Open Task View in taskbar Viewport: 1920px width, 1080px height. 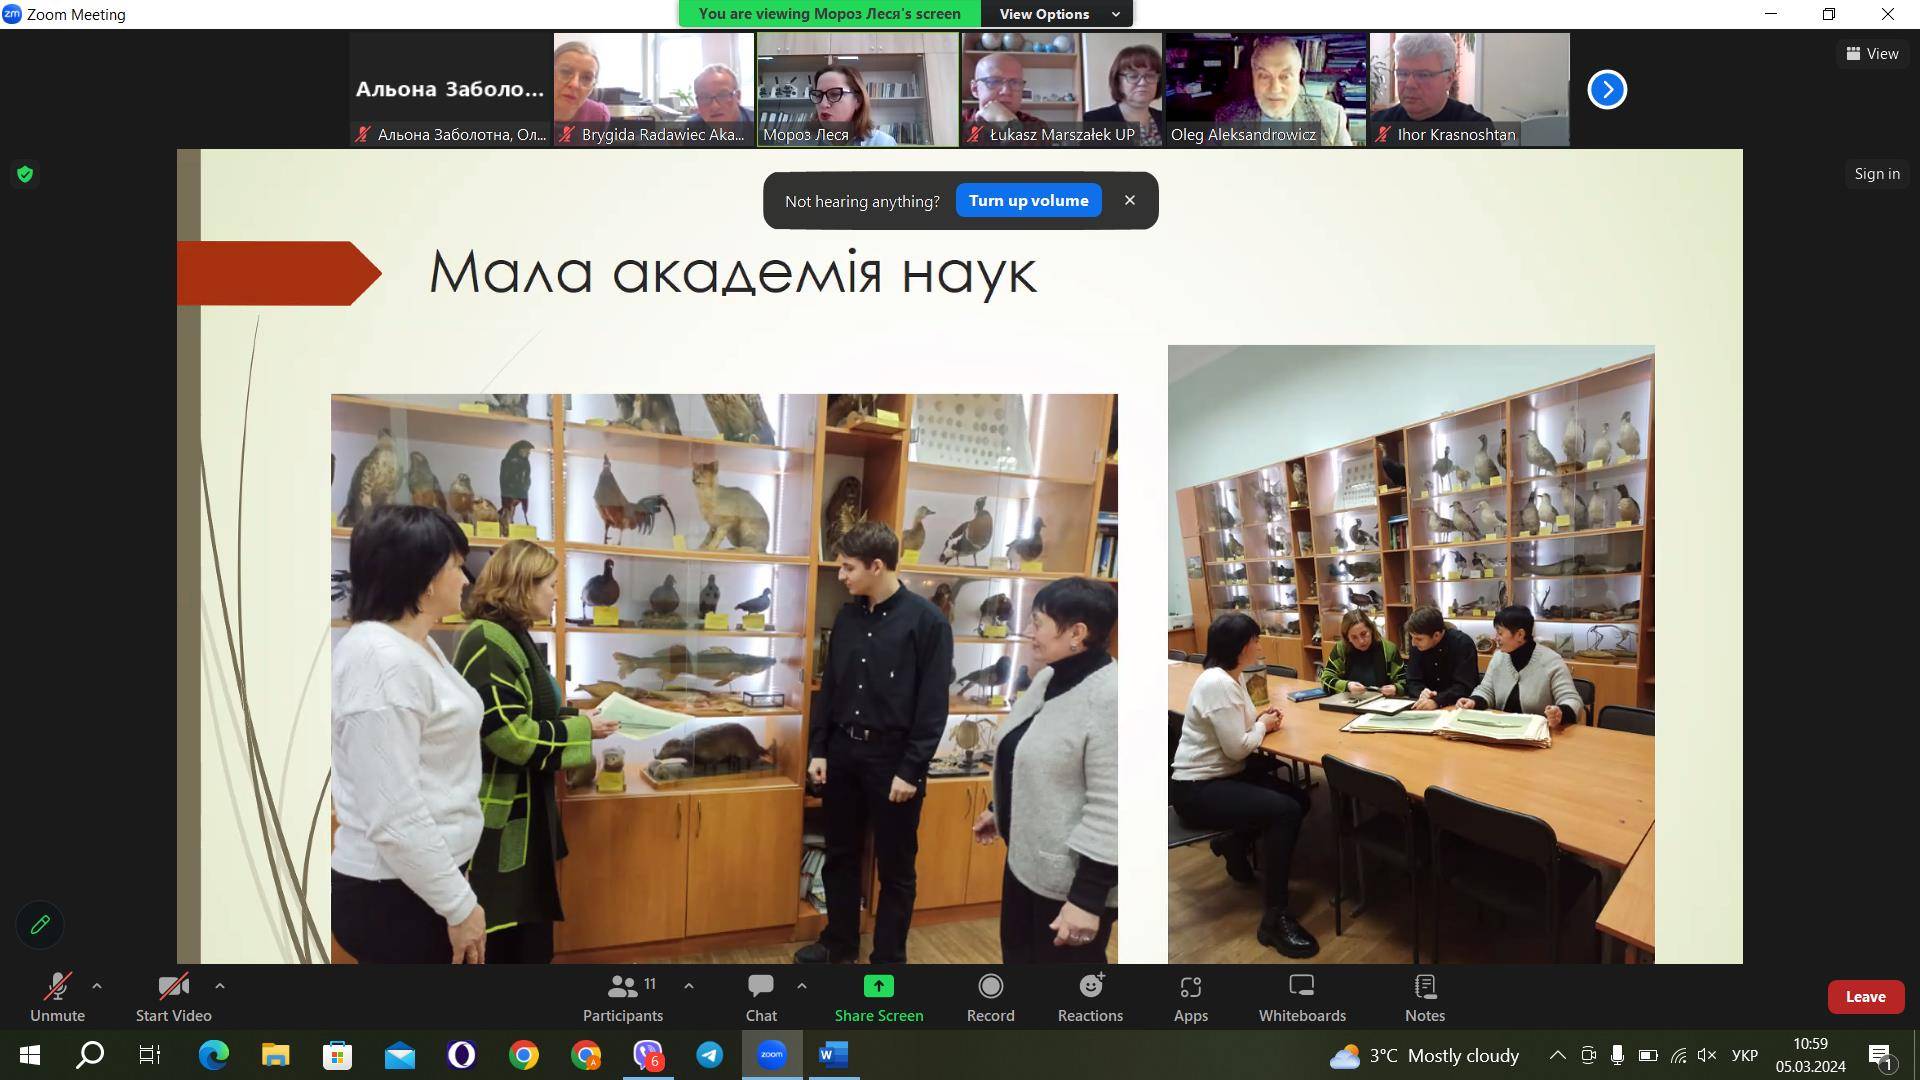click(x=150, y=1055)
